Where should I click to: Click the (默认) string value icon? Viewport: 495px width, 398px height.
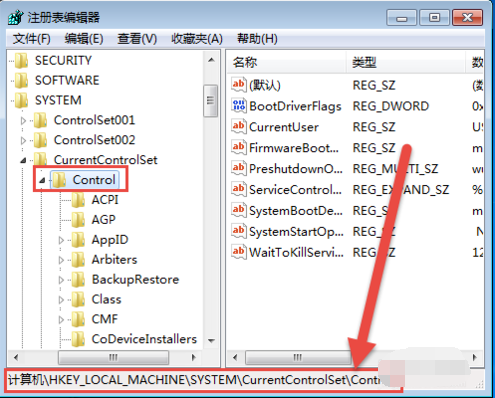pos(239,85)
